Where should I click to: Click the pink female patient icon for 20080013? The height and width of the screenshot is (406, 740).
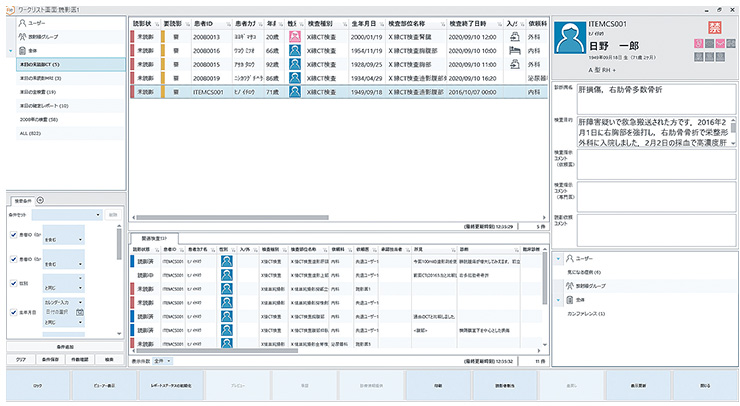click(296, 34)
